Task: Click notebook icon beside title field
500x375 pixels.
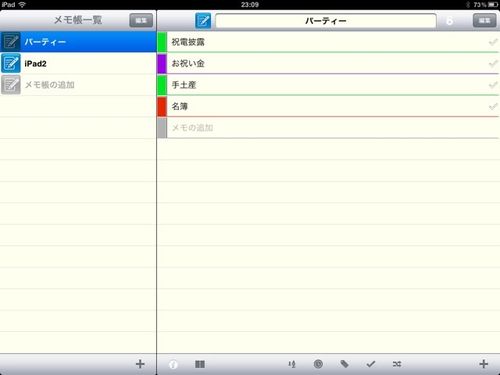Action: click(203, 21)
